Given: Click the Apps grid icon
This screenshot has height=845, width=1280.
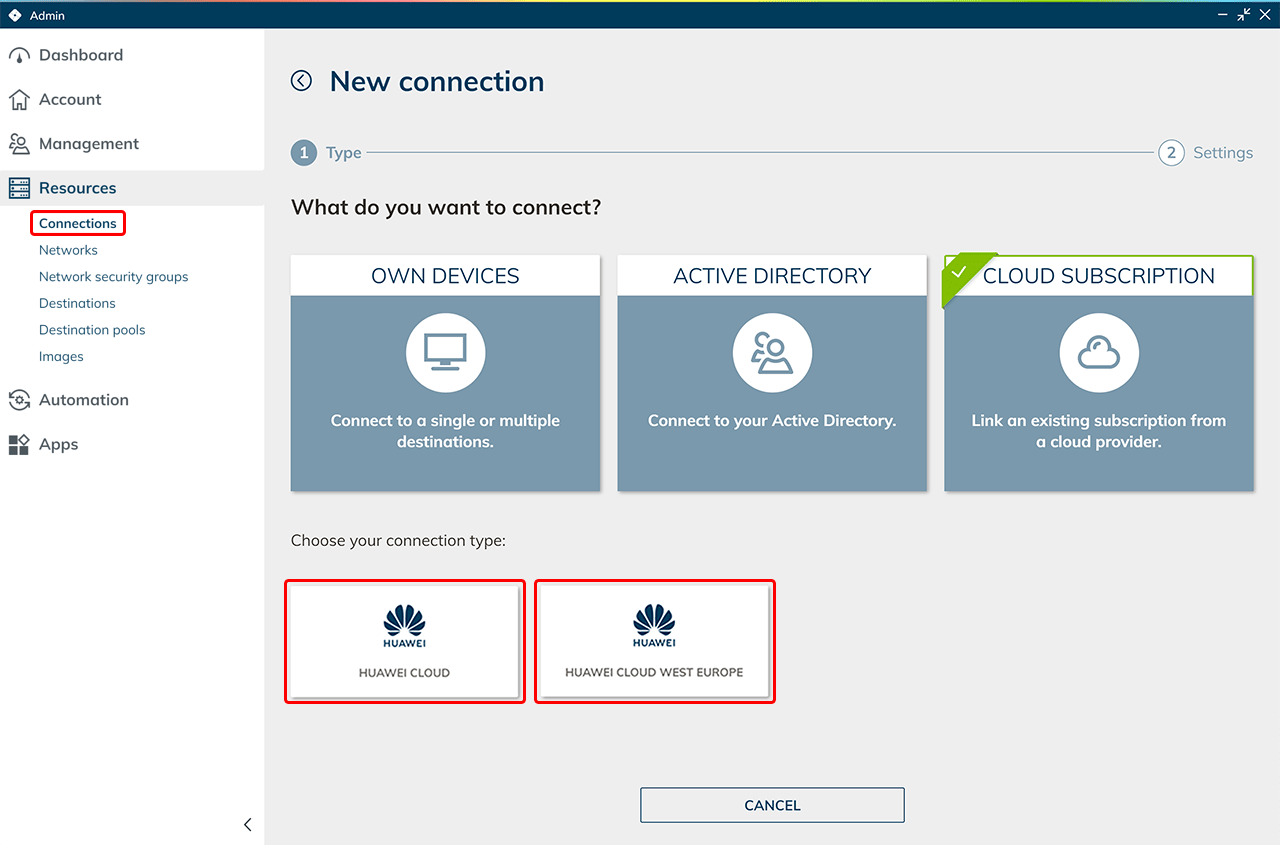Looking at the screenshot, I should (x=19, y=445).
